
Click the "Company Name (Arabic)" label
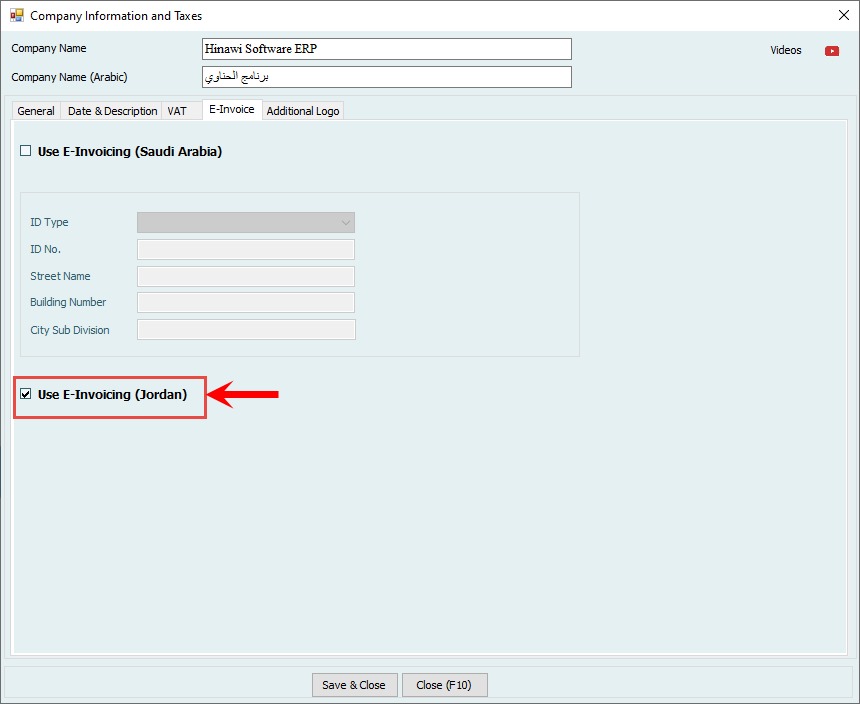(x=69, y=77)
